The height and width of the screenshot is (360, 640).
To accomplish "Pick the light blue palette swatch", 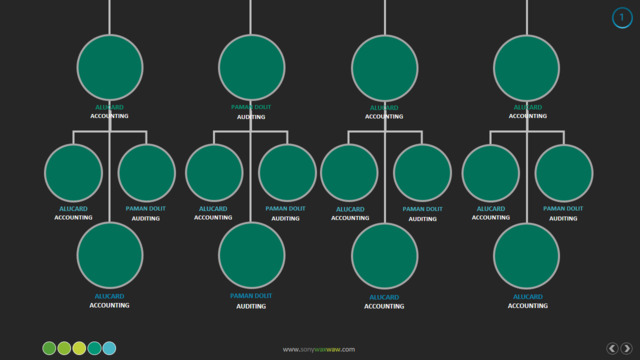I will tap(109, 348).
